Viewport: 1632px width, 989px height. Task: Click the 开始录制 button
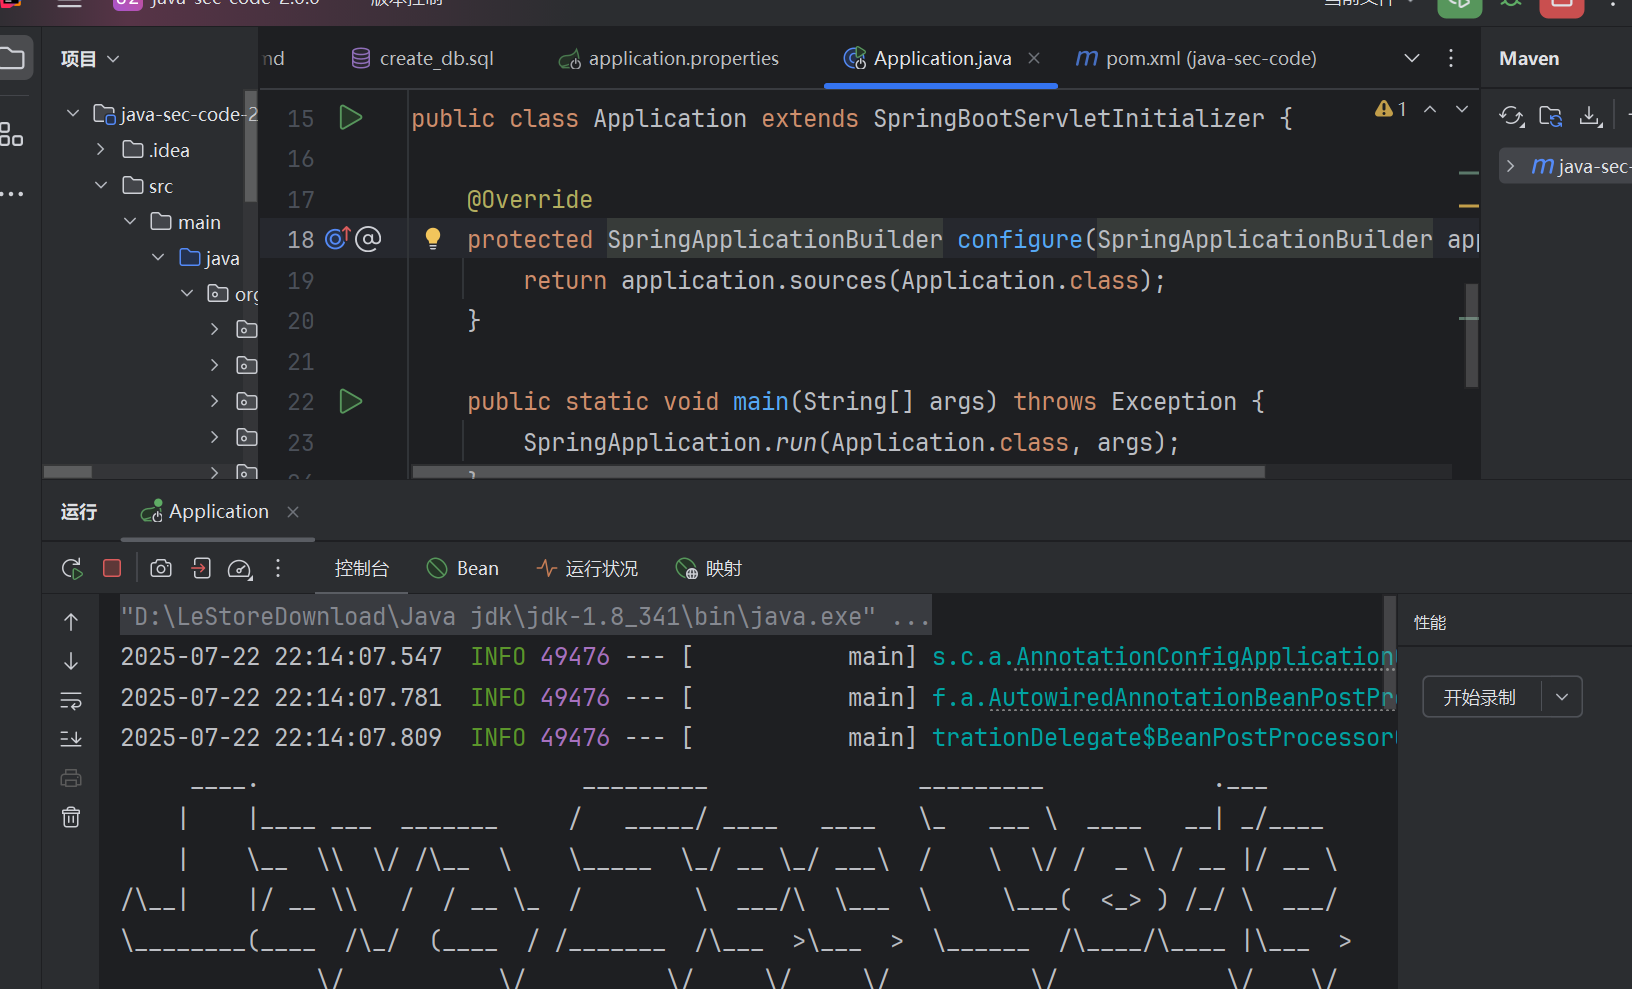[x=1480, y=697]
